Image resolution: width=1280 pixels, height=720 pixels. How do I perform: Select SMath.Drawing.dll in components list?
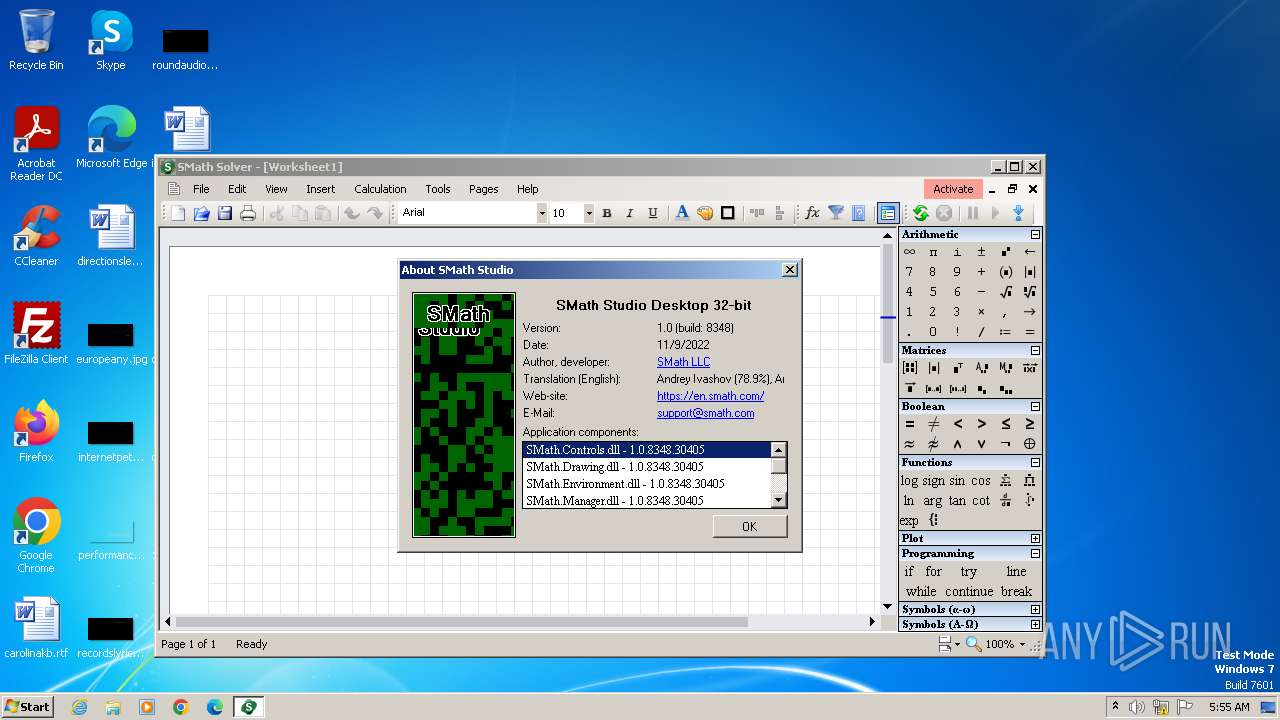[x=646, y=467]
